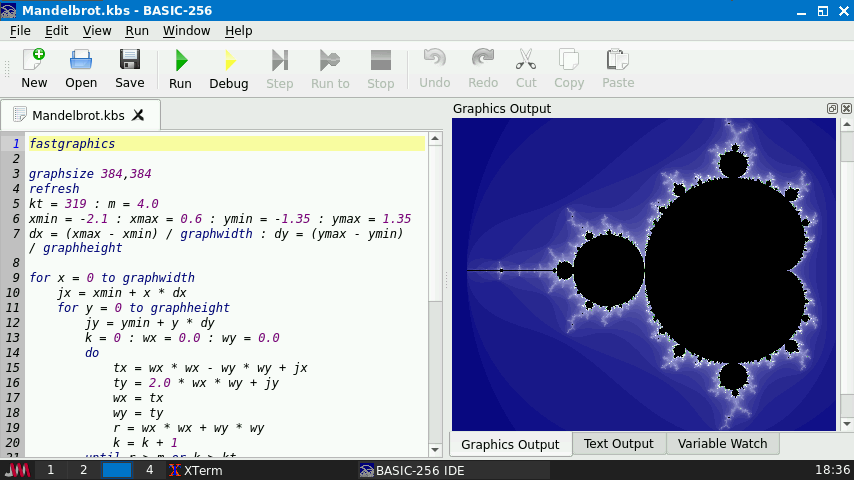Open the Run menu
The image size is (854, 480).
click(137, 31)
